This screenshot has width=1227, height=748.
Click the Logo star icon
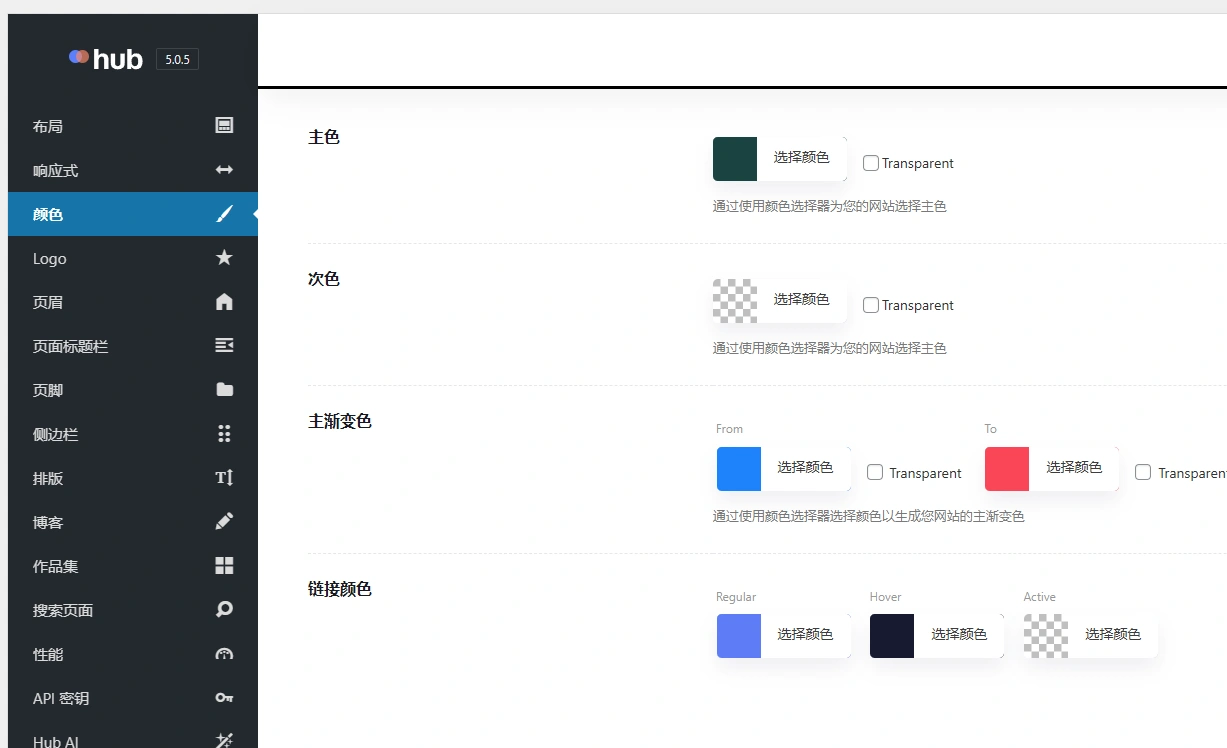222,257
